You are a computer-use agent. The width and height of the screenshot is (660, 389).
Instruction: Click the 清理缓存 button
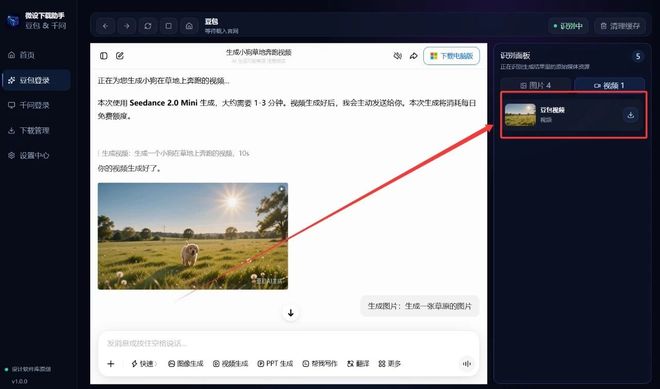point(620,26)
